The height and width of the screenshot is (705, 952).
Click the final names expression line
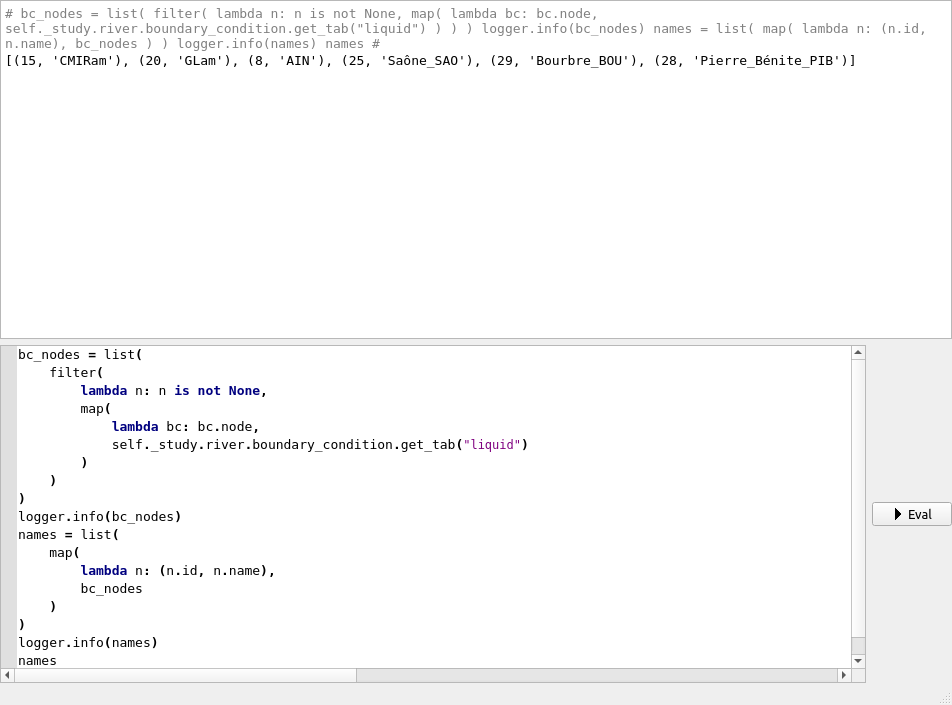(37, 660)
